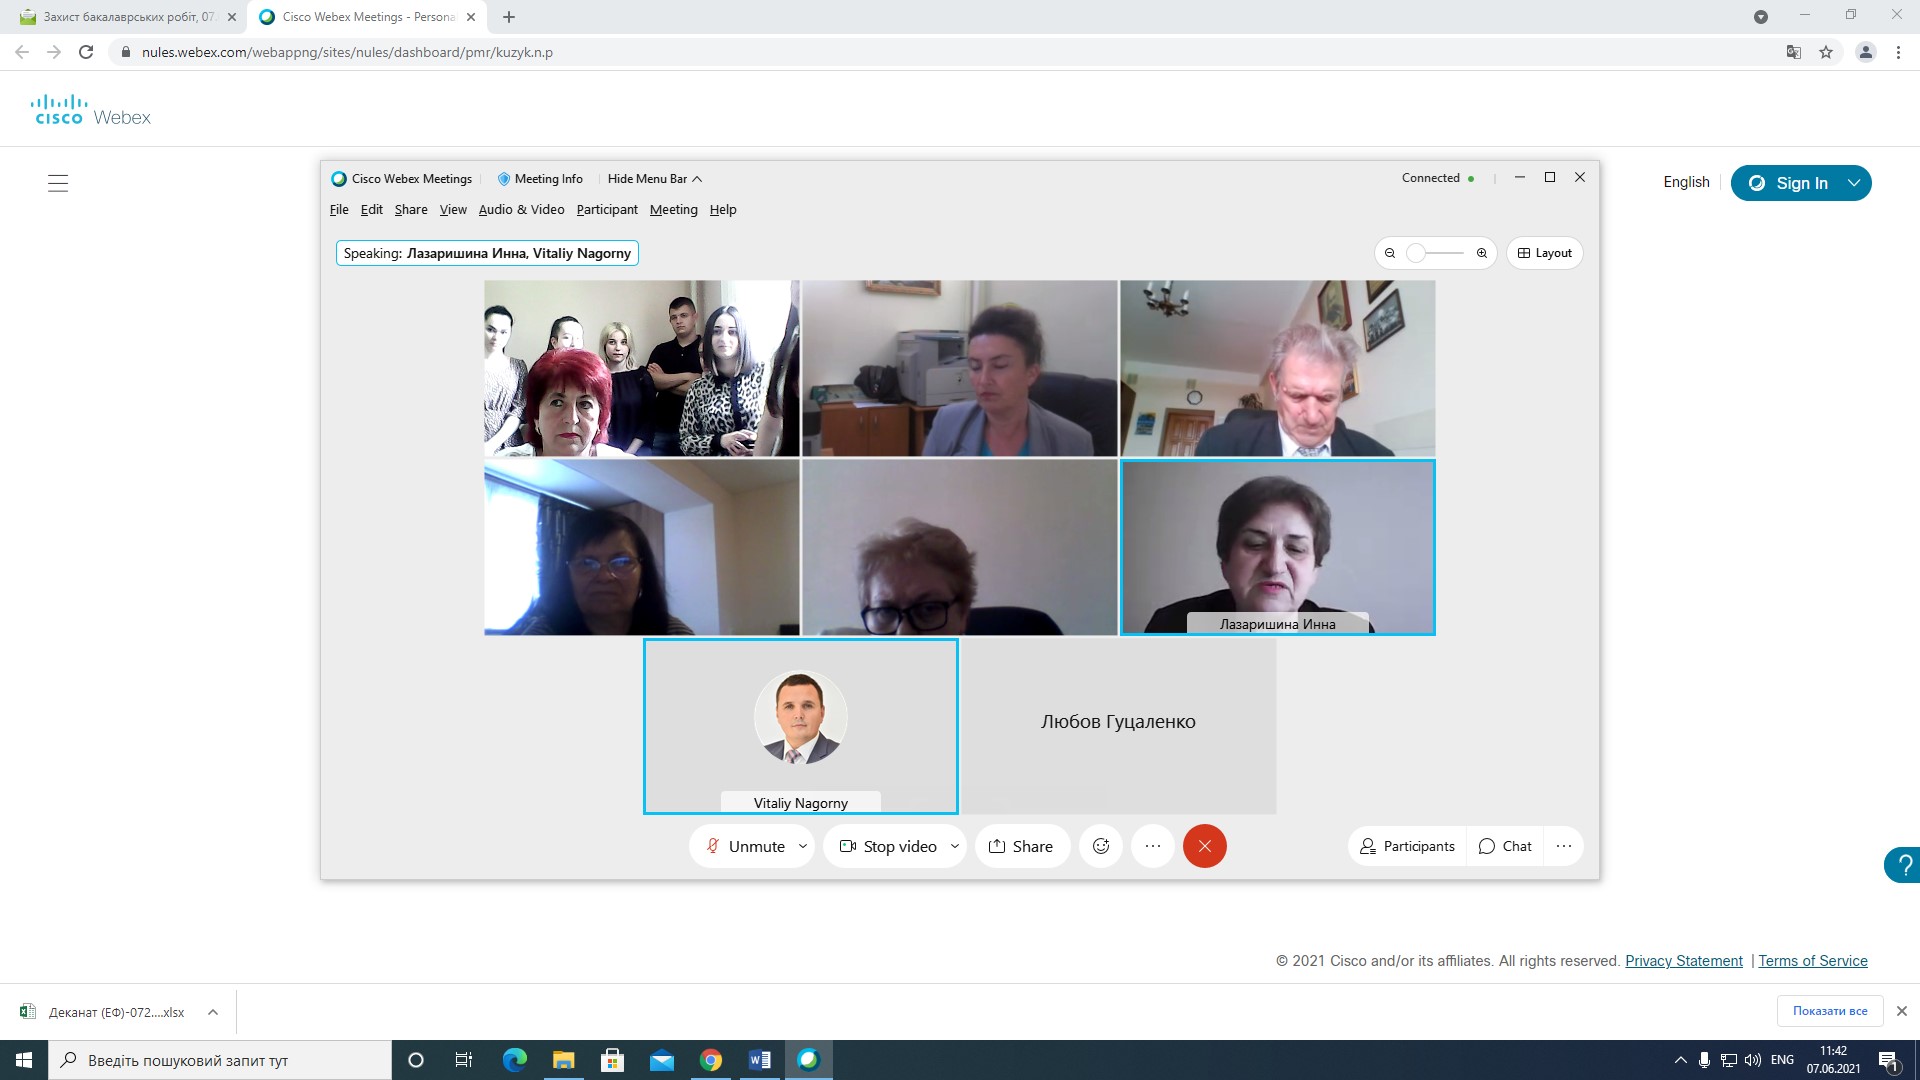Click the Windows taskbar search box
Image resolution: width=1920 pixels, height=1080 pixels.
(x=220, y=1060)
